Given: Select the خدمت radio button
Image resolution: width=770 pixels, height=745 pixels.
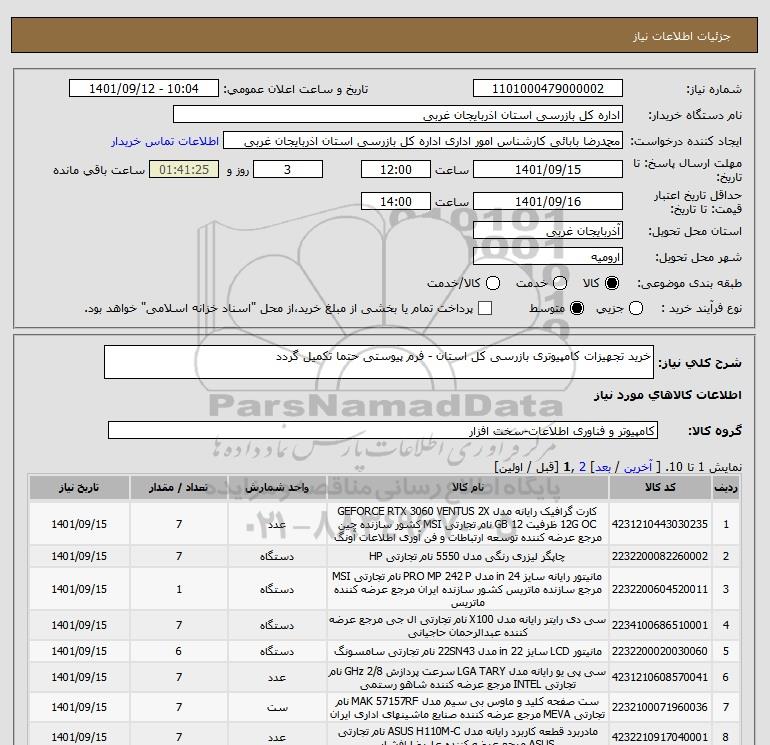Looking at the screenshot, I should (560, 283).
